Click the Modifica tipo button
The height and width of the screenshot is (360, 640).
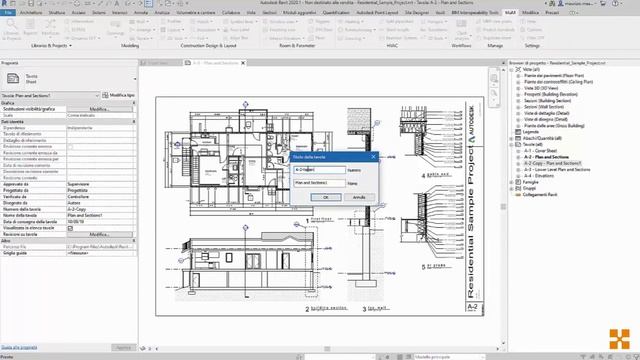(118, 95)
